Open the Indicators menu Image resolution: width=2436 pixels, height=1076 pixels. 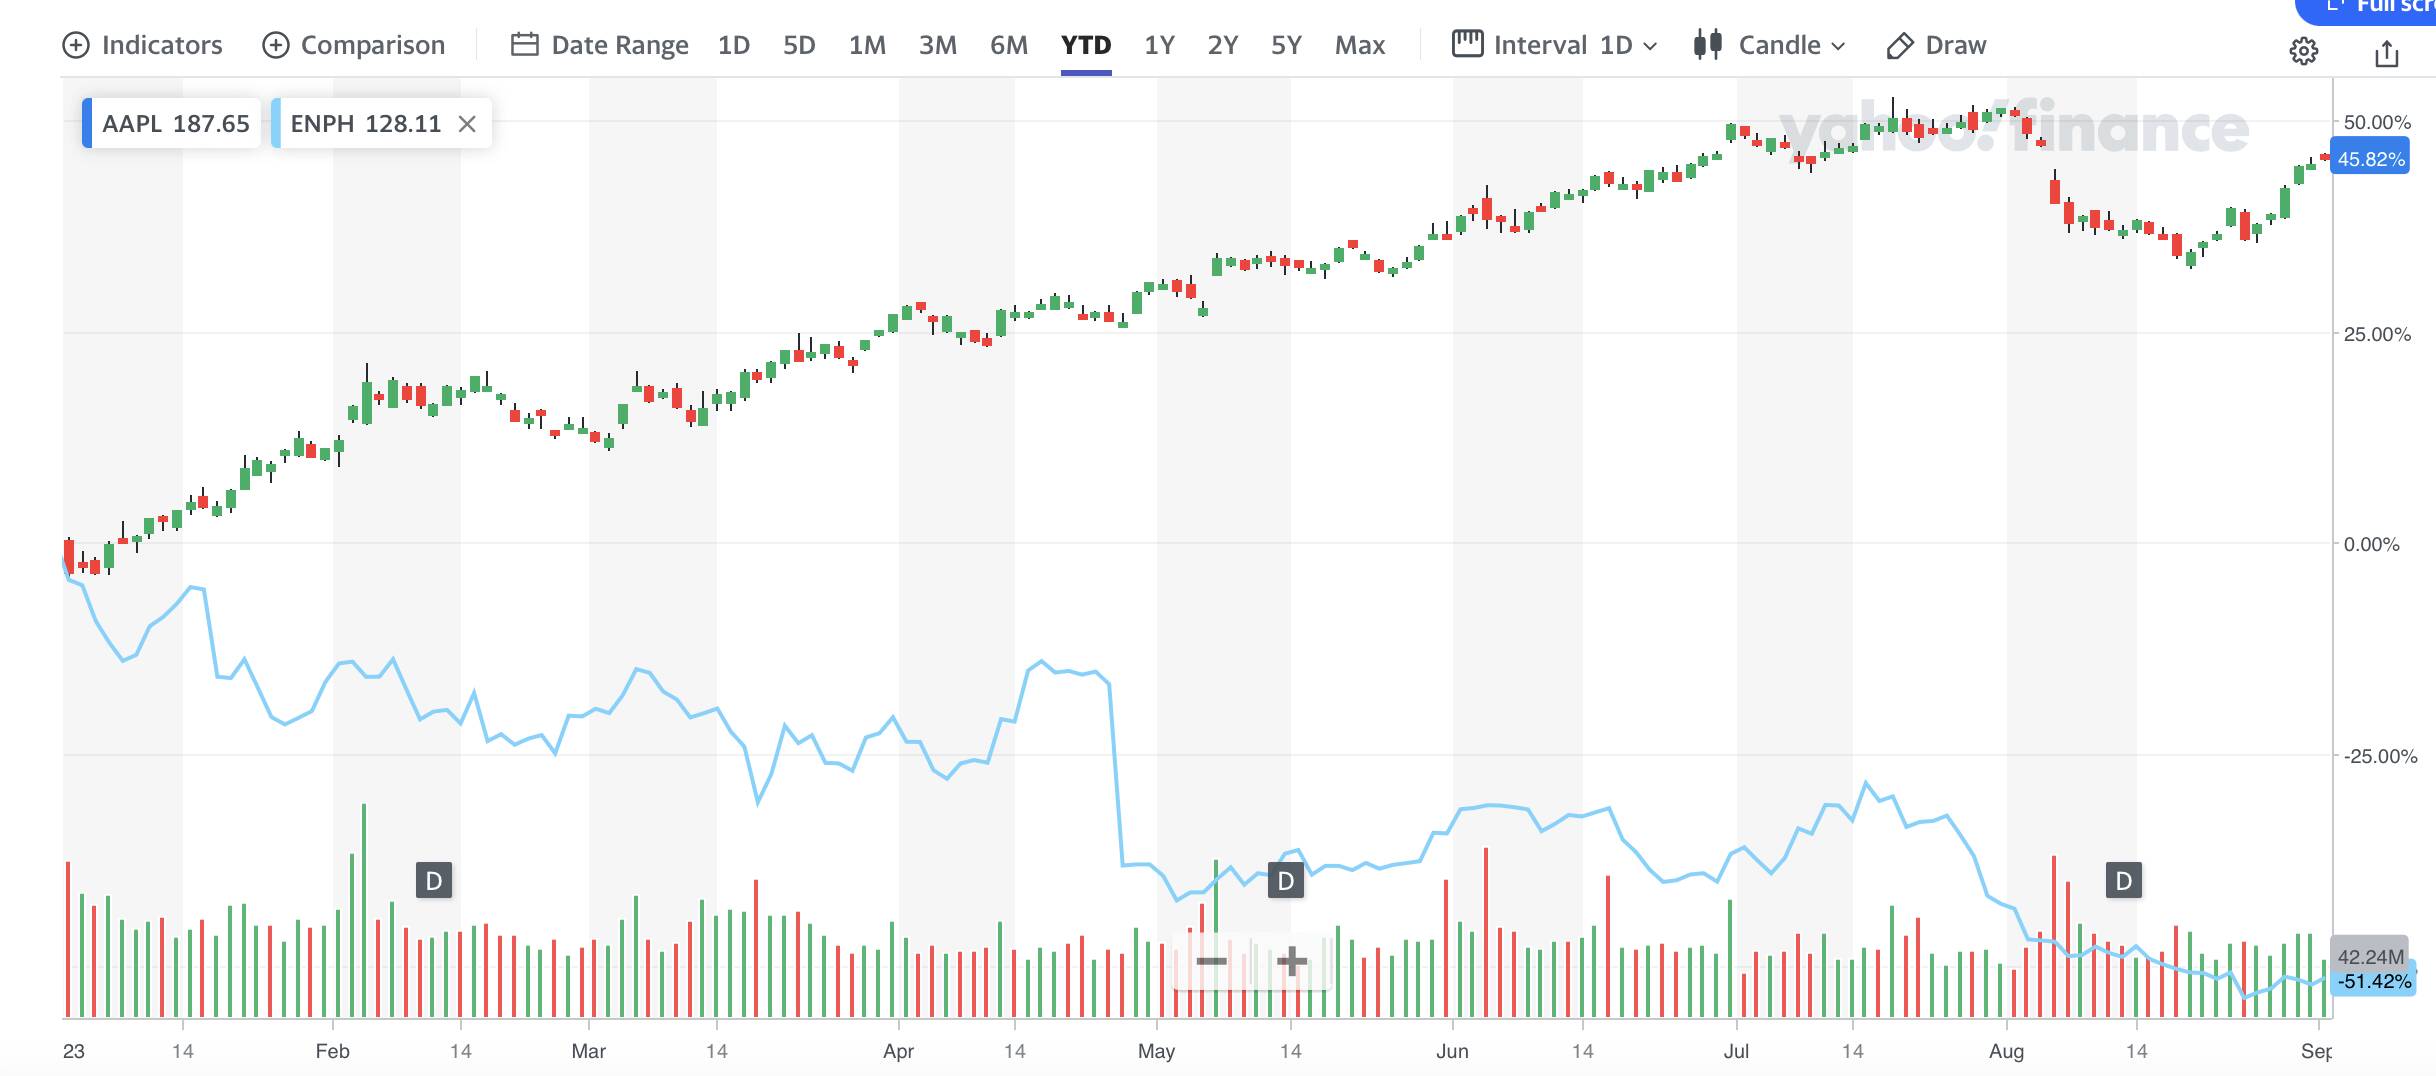(143, 45)
